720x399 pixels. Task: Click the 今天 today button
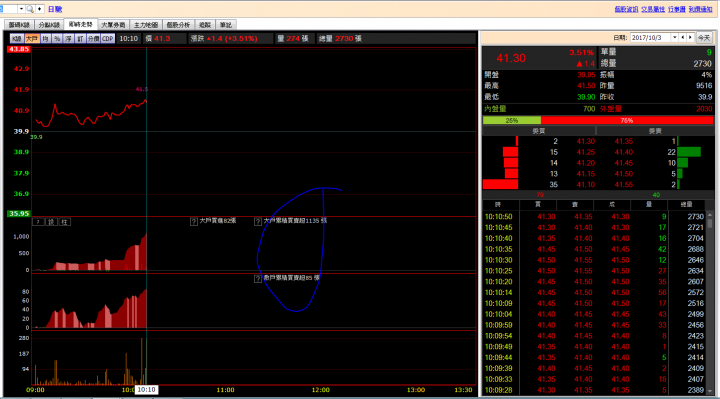point(704,38)
